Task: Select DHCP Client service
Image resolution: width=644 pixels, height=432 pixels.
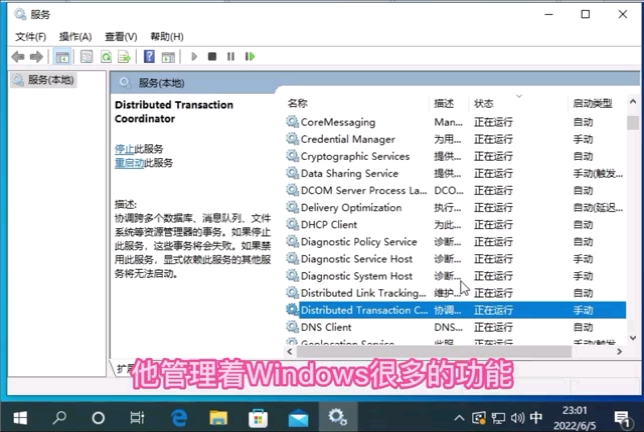Action: pos(456,225)
